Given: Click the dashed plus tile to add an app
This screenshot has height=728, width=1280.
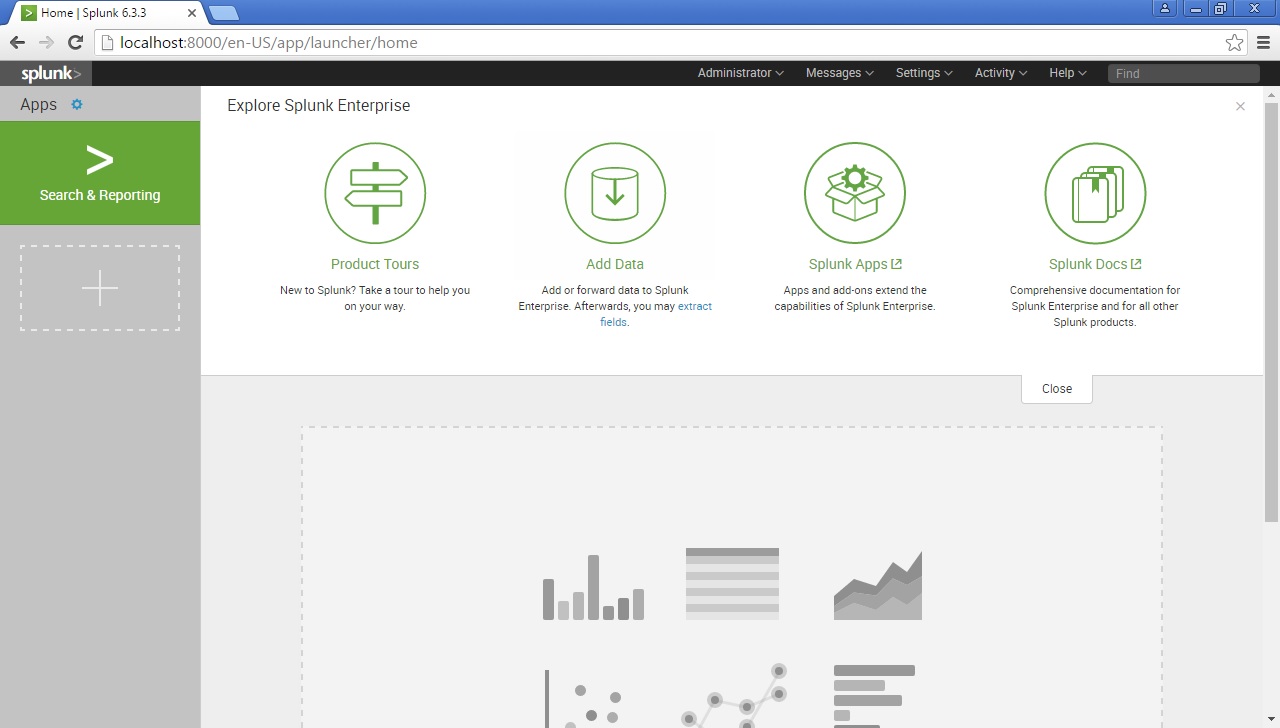Looking at the screenshot, I should coord(100,287).
